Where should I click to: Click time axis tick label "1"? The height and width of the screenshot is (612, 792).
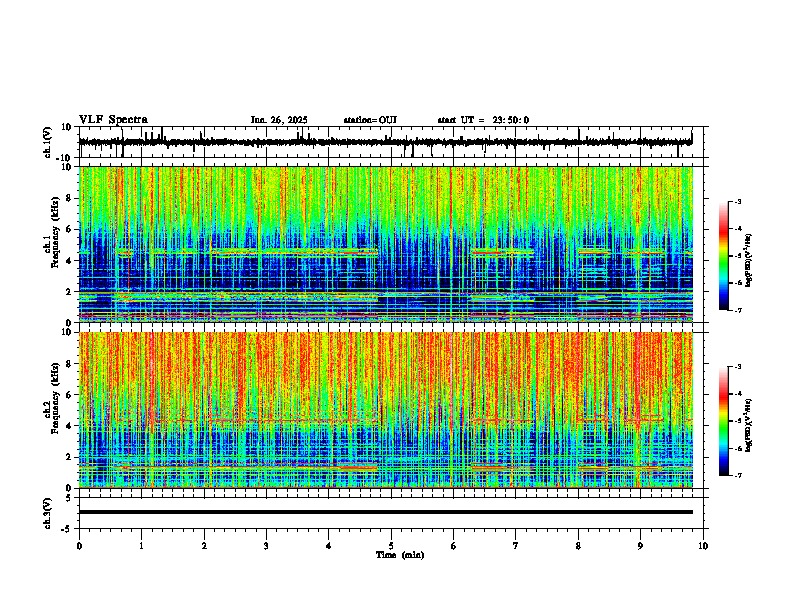[141, 546]
